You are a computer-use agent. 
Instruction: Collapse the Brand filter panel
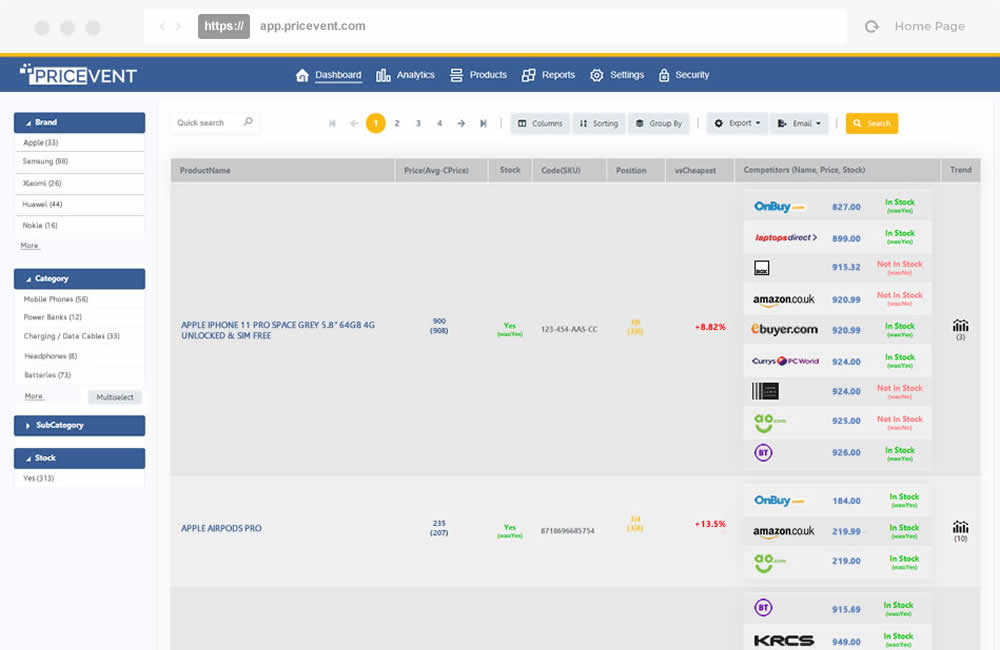(x=80, y=122)
